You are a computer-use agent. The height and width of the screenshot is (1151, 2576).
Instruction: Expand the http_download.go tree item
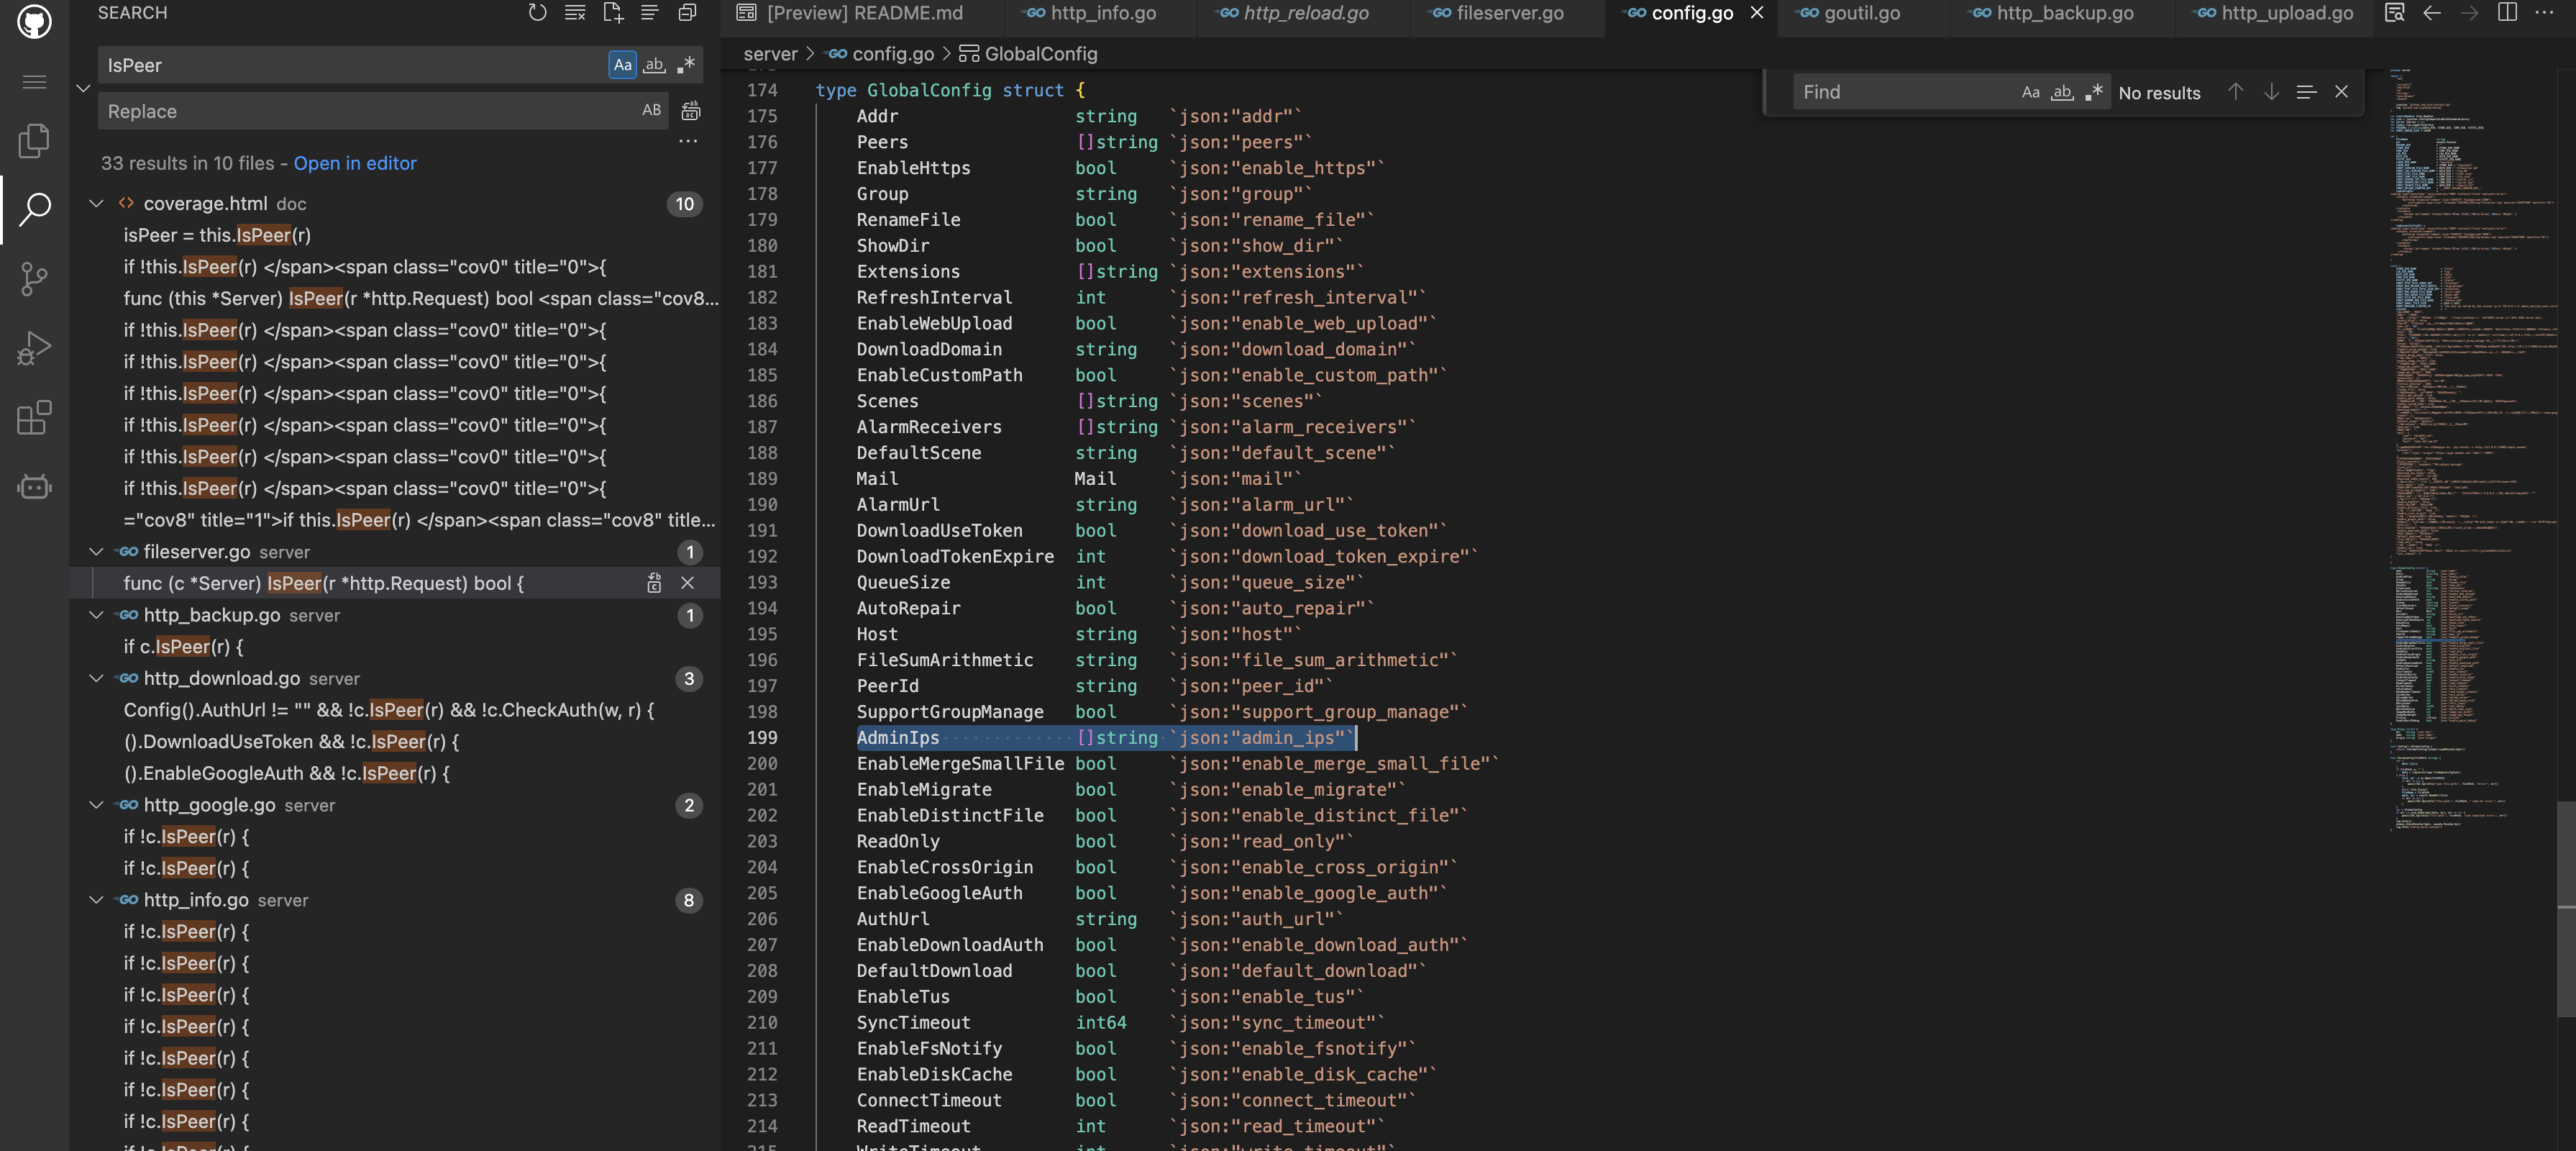(x=92, y=679)
